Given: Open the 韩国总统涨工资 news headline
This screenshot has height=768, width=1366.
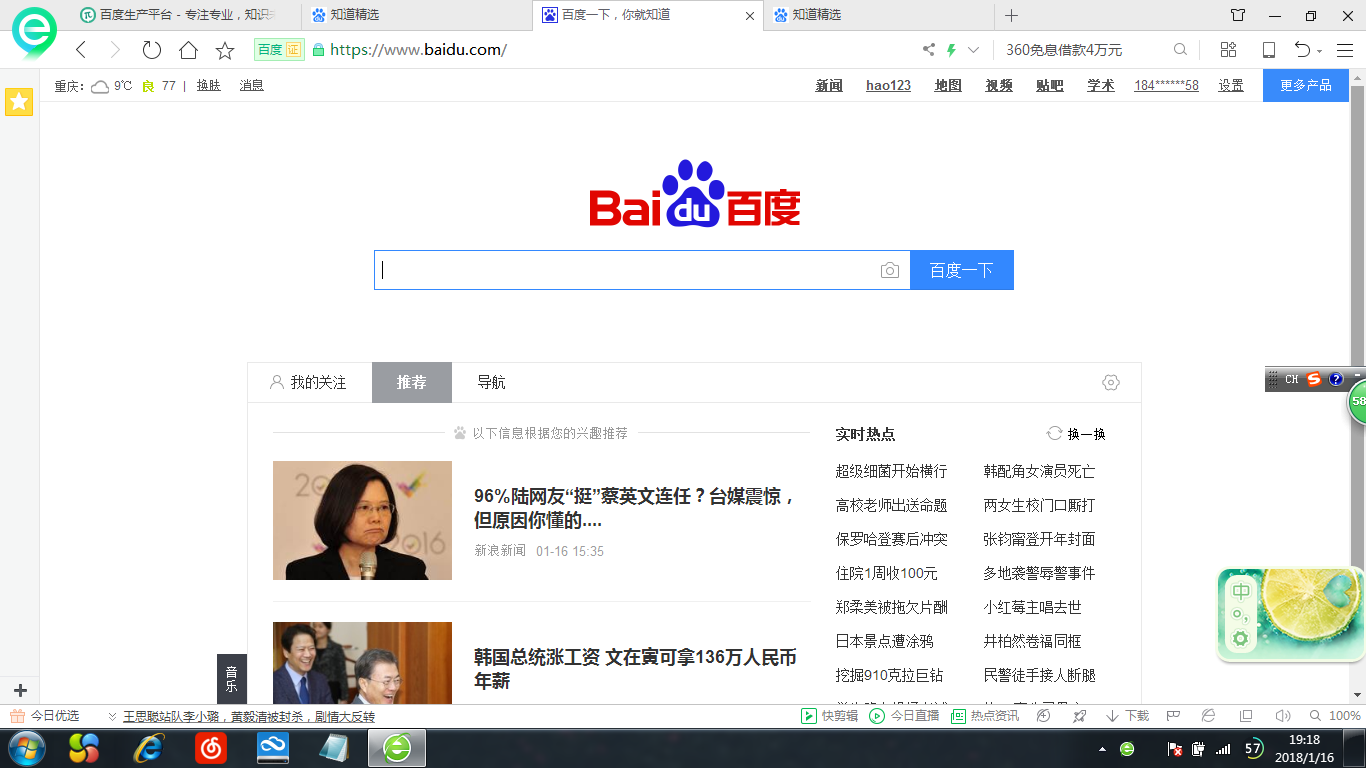Looking at the screenshot, I should point(635,669).
